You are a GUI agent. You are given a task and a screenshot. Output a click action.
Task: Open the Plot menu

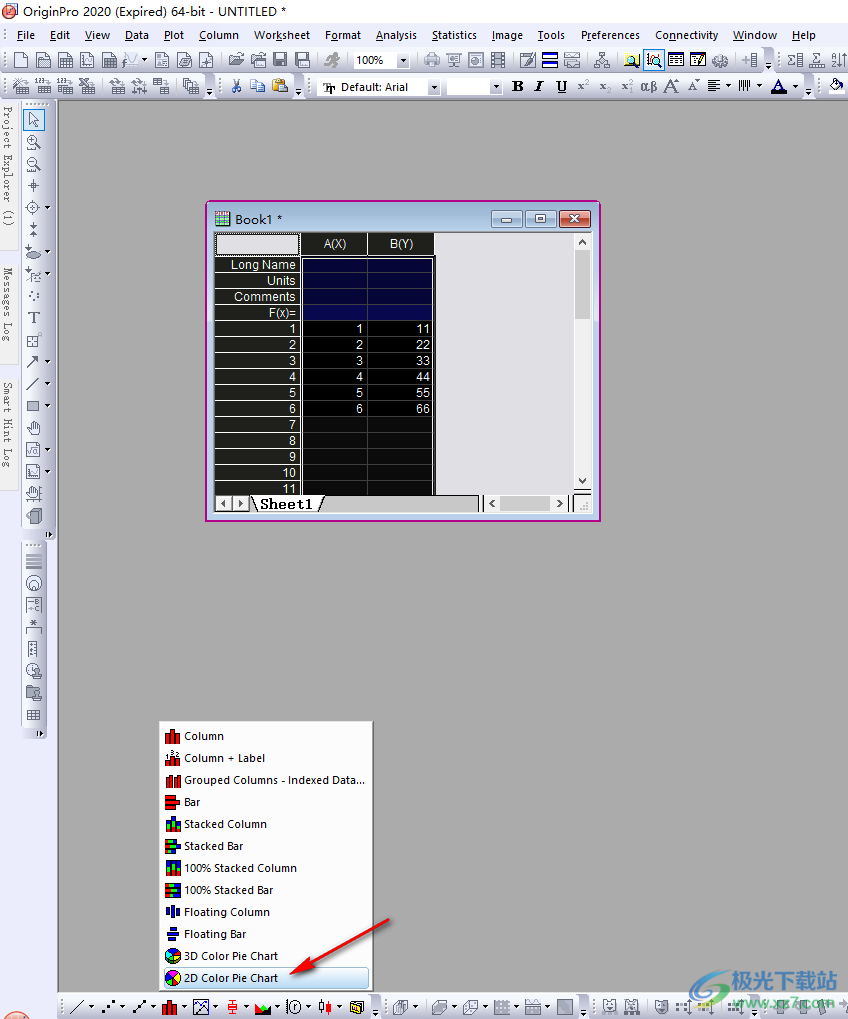173,35
